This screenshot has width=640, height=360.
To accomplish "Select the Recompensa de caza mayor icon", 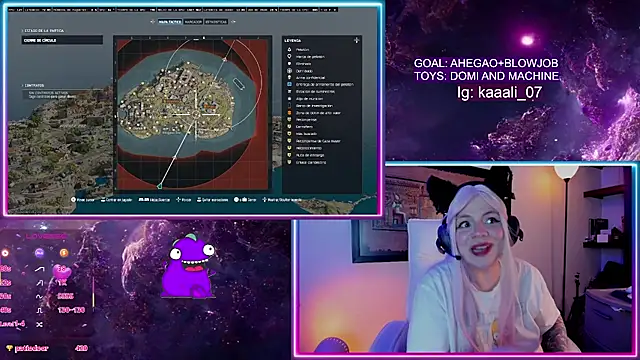I will tap(289, 141).
